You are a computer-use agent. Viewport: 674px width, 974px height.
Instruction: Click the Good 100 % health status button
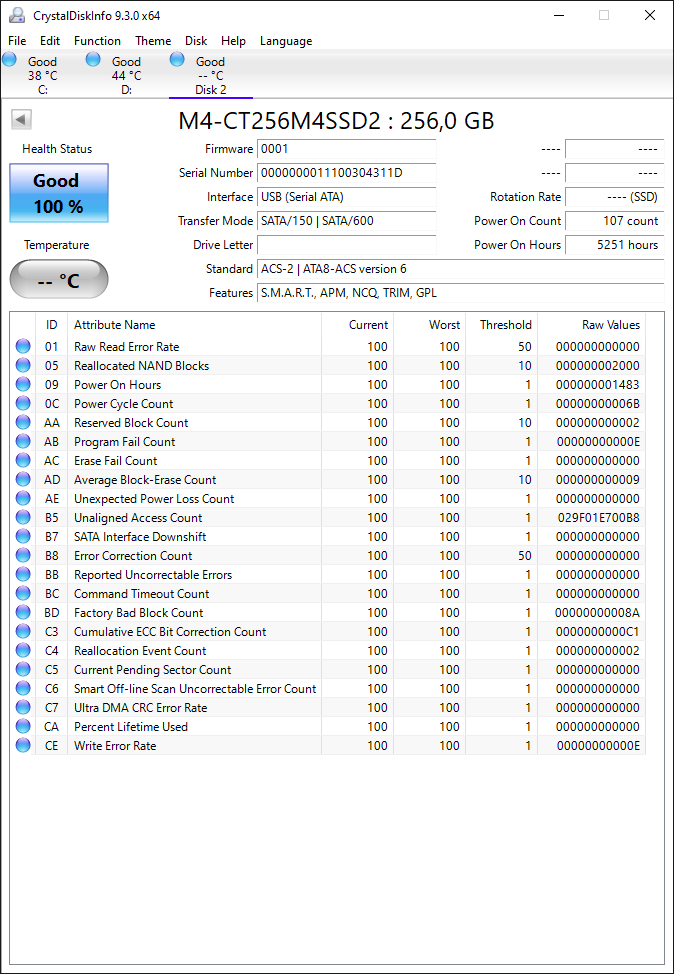[x=59, y=193]
